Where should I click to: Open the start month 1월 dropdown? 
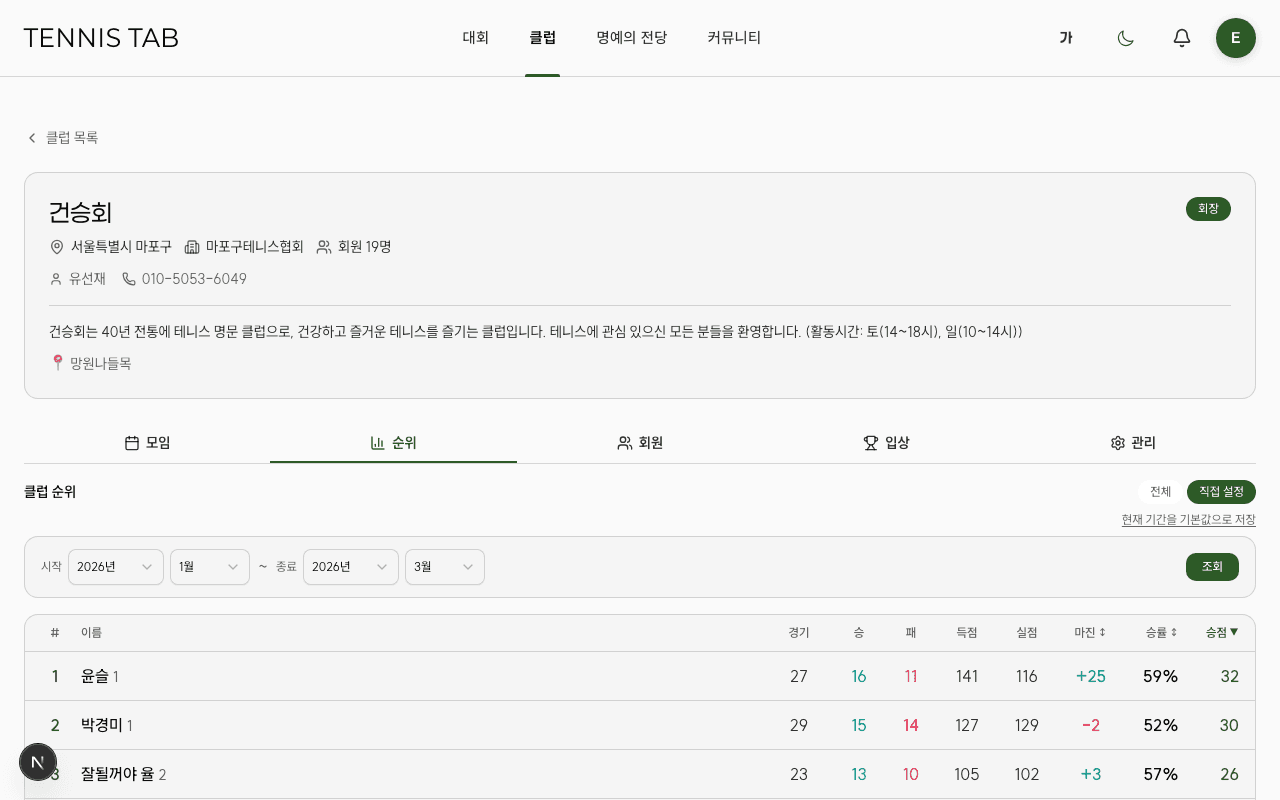(209, 567)
